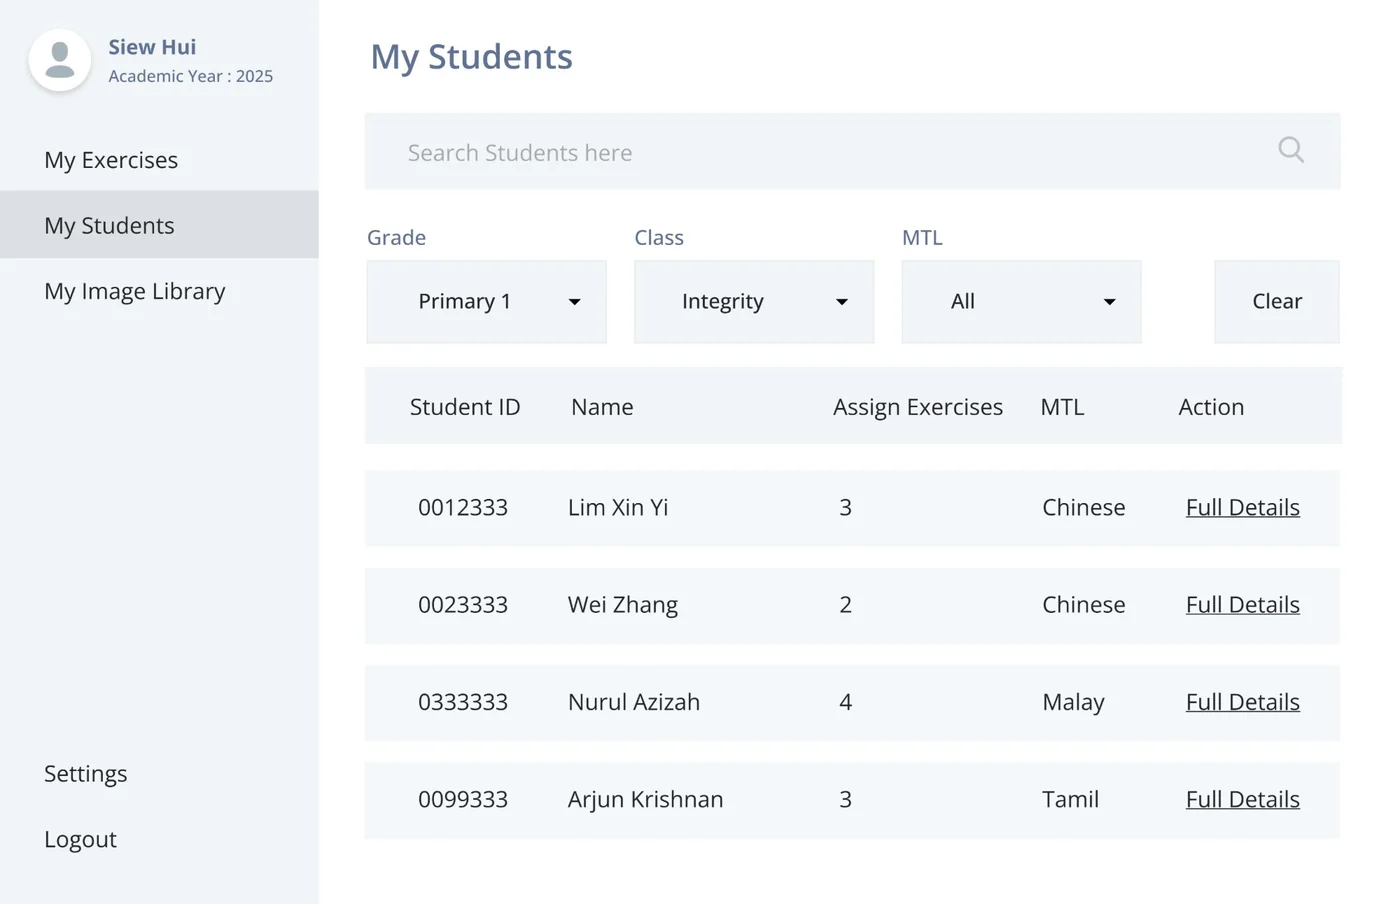This screenshot has height=904, width=1400.
Task: Select student ID 0333333
Action: 463,702
